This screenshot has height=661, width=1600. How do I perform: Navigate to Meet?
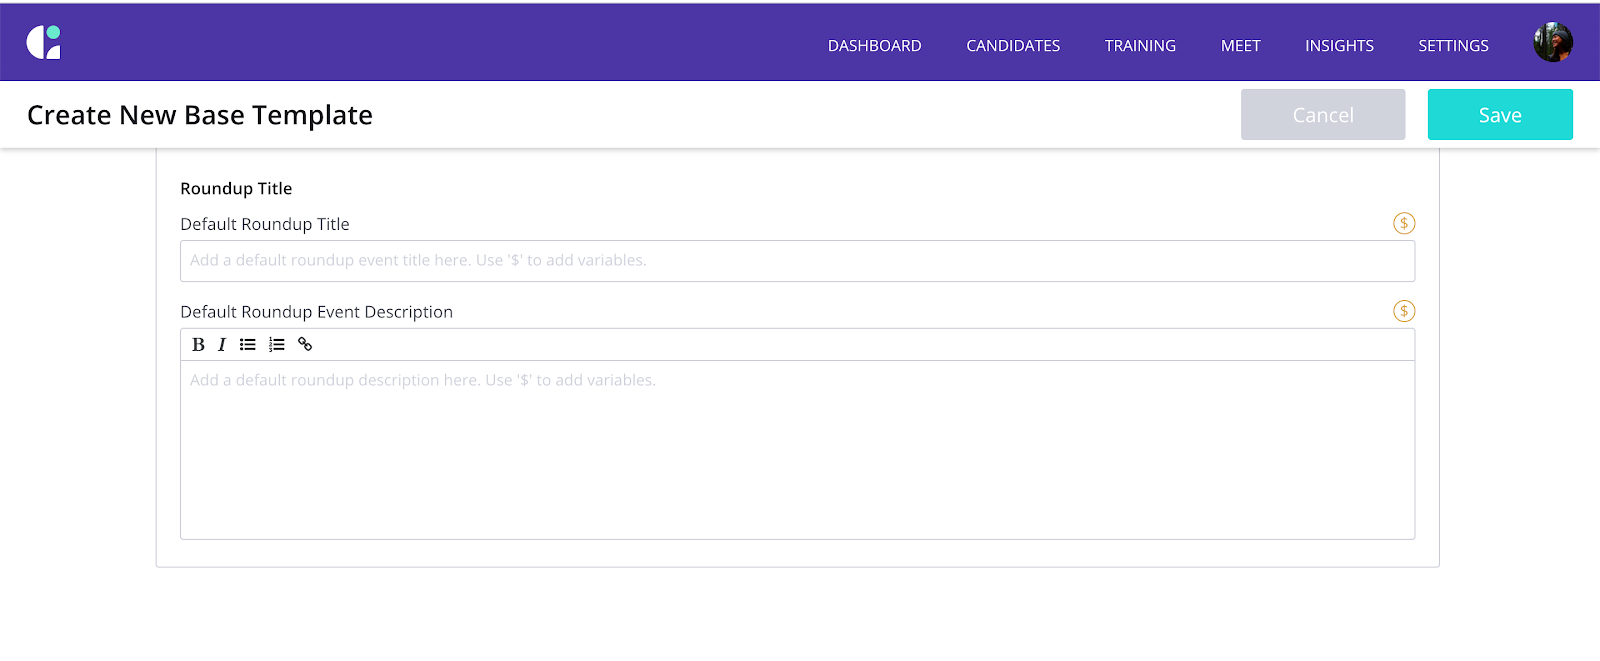[x=1241, y=46]
